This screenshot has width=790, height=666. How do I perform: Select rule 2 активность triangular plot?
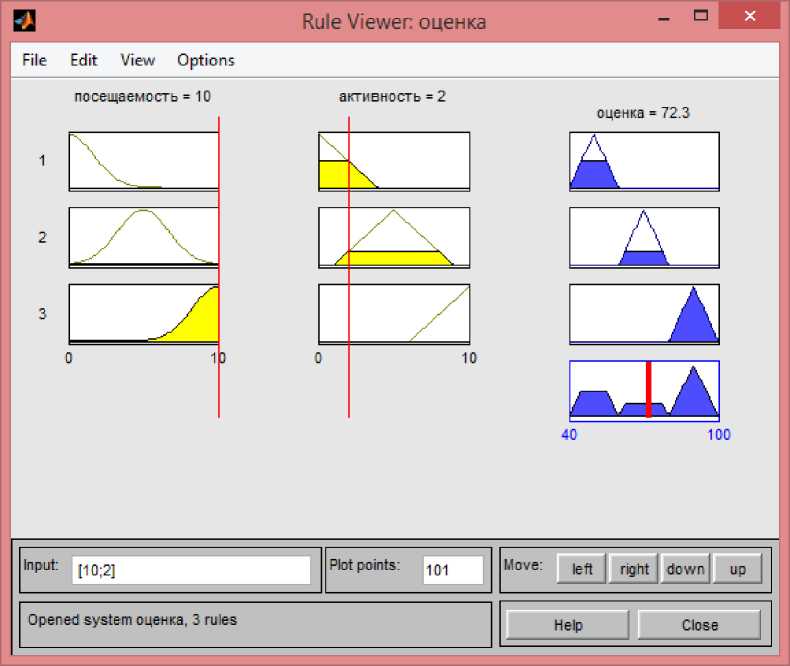point(393,237)
